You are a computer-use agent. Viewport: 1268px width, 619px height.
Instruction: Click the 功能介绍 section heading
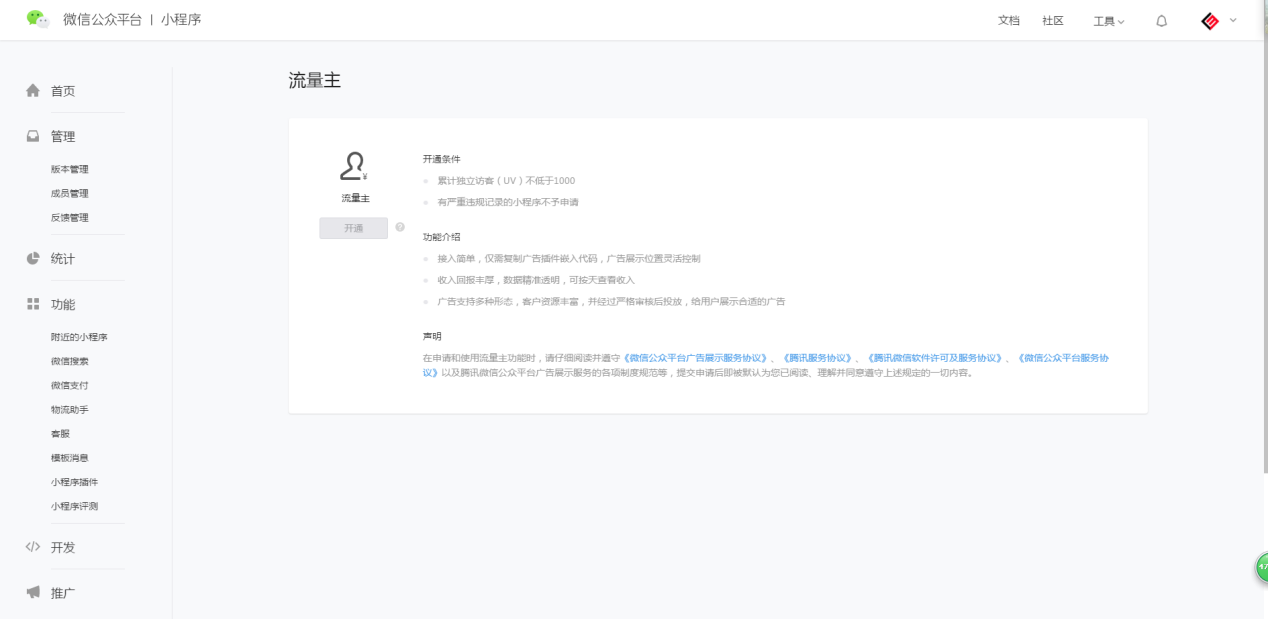442,236
